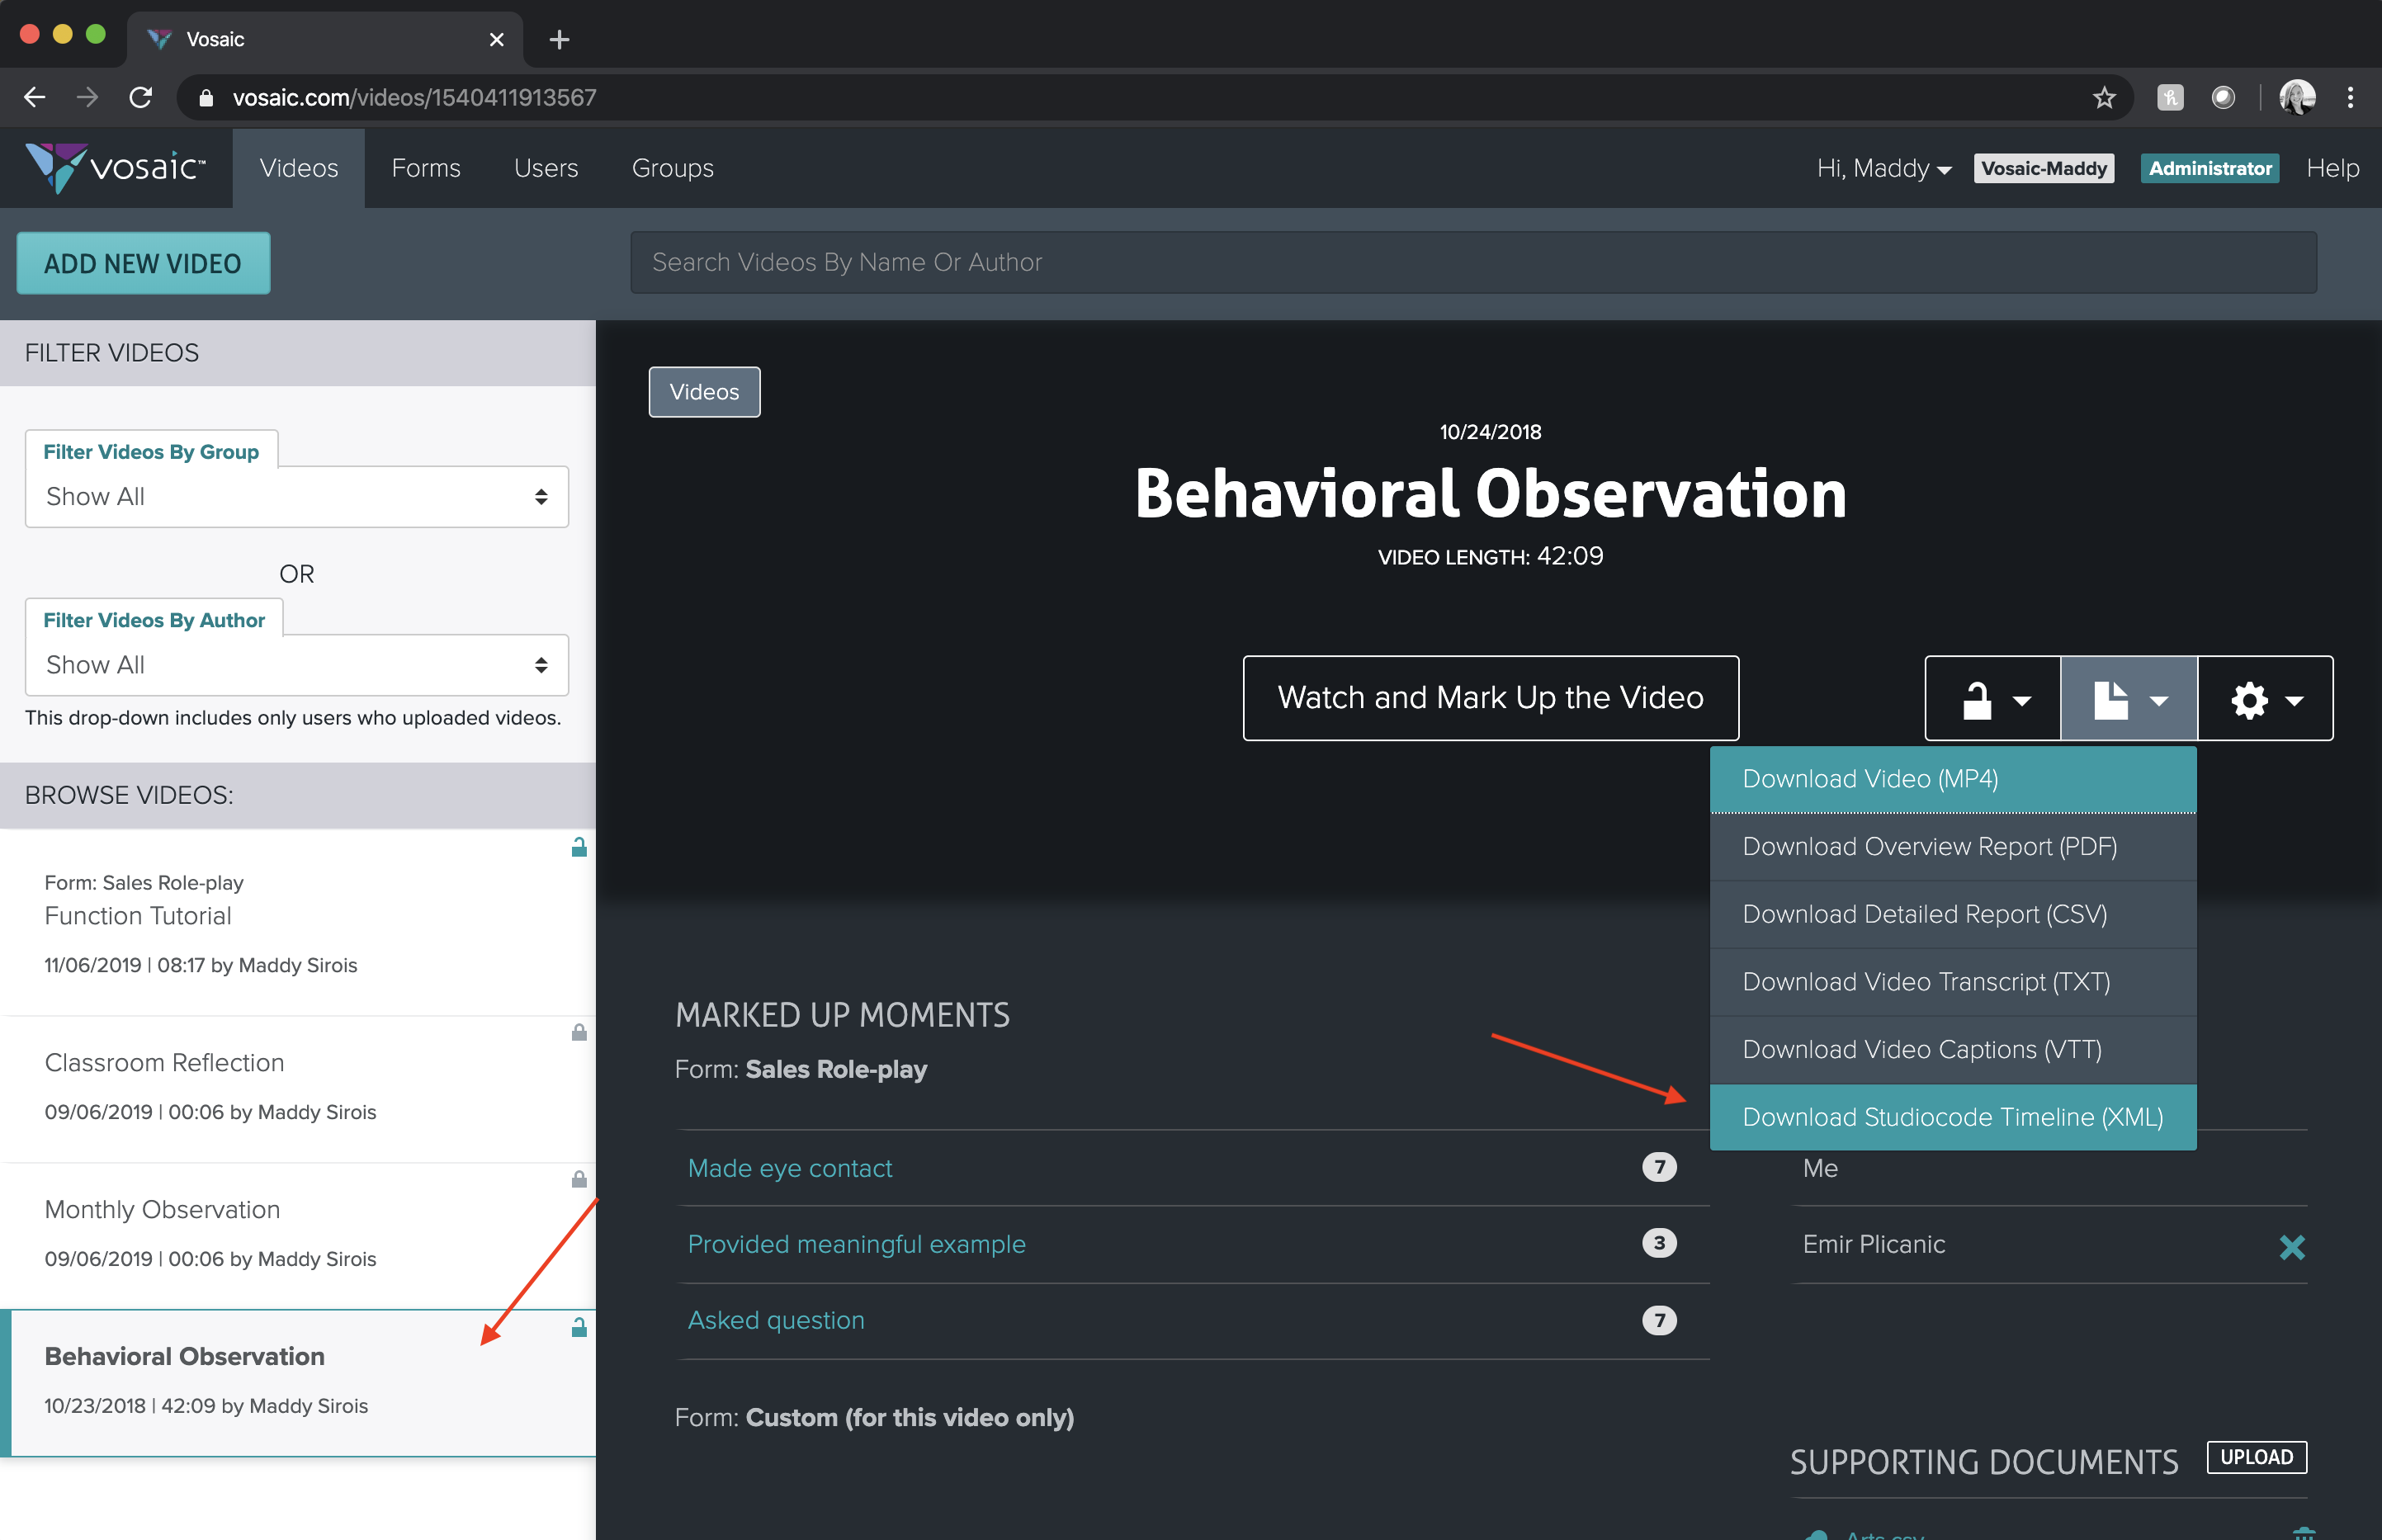Click the Vosaic logo
Image resolution: width=2382 pixels, height=1540 pixels.
coord(115,167)
